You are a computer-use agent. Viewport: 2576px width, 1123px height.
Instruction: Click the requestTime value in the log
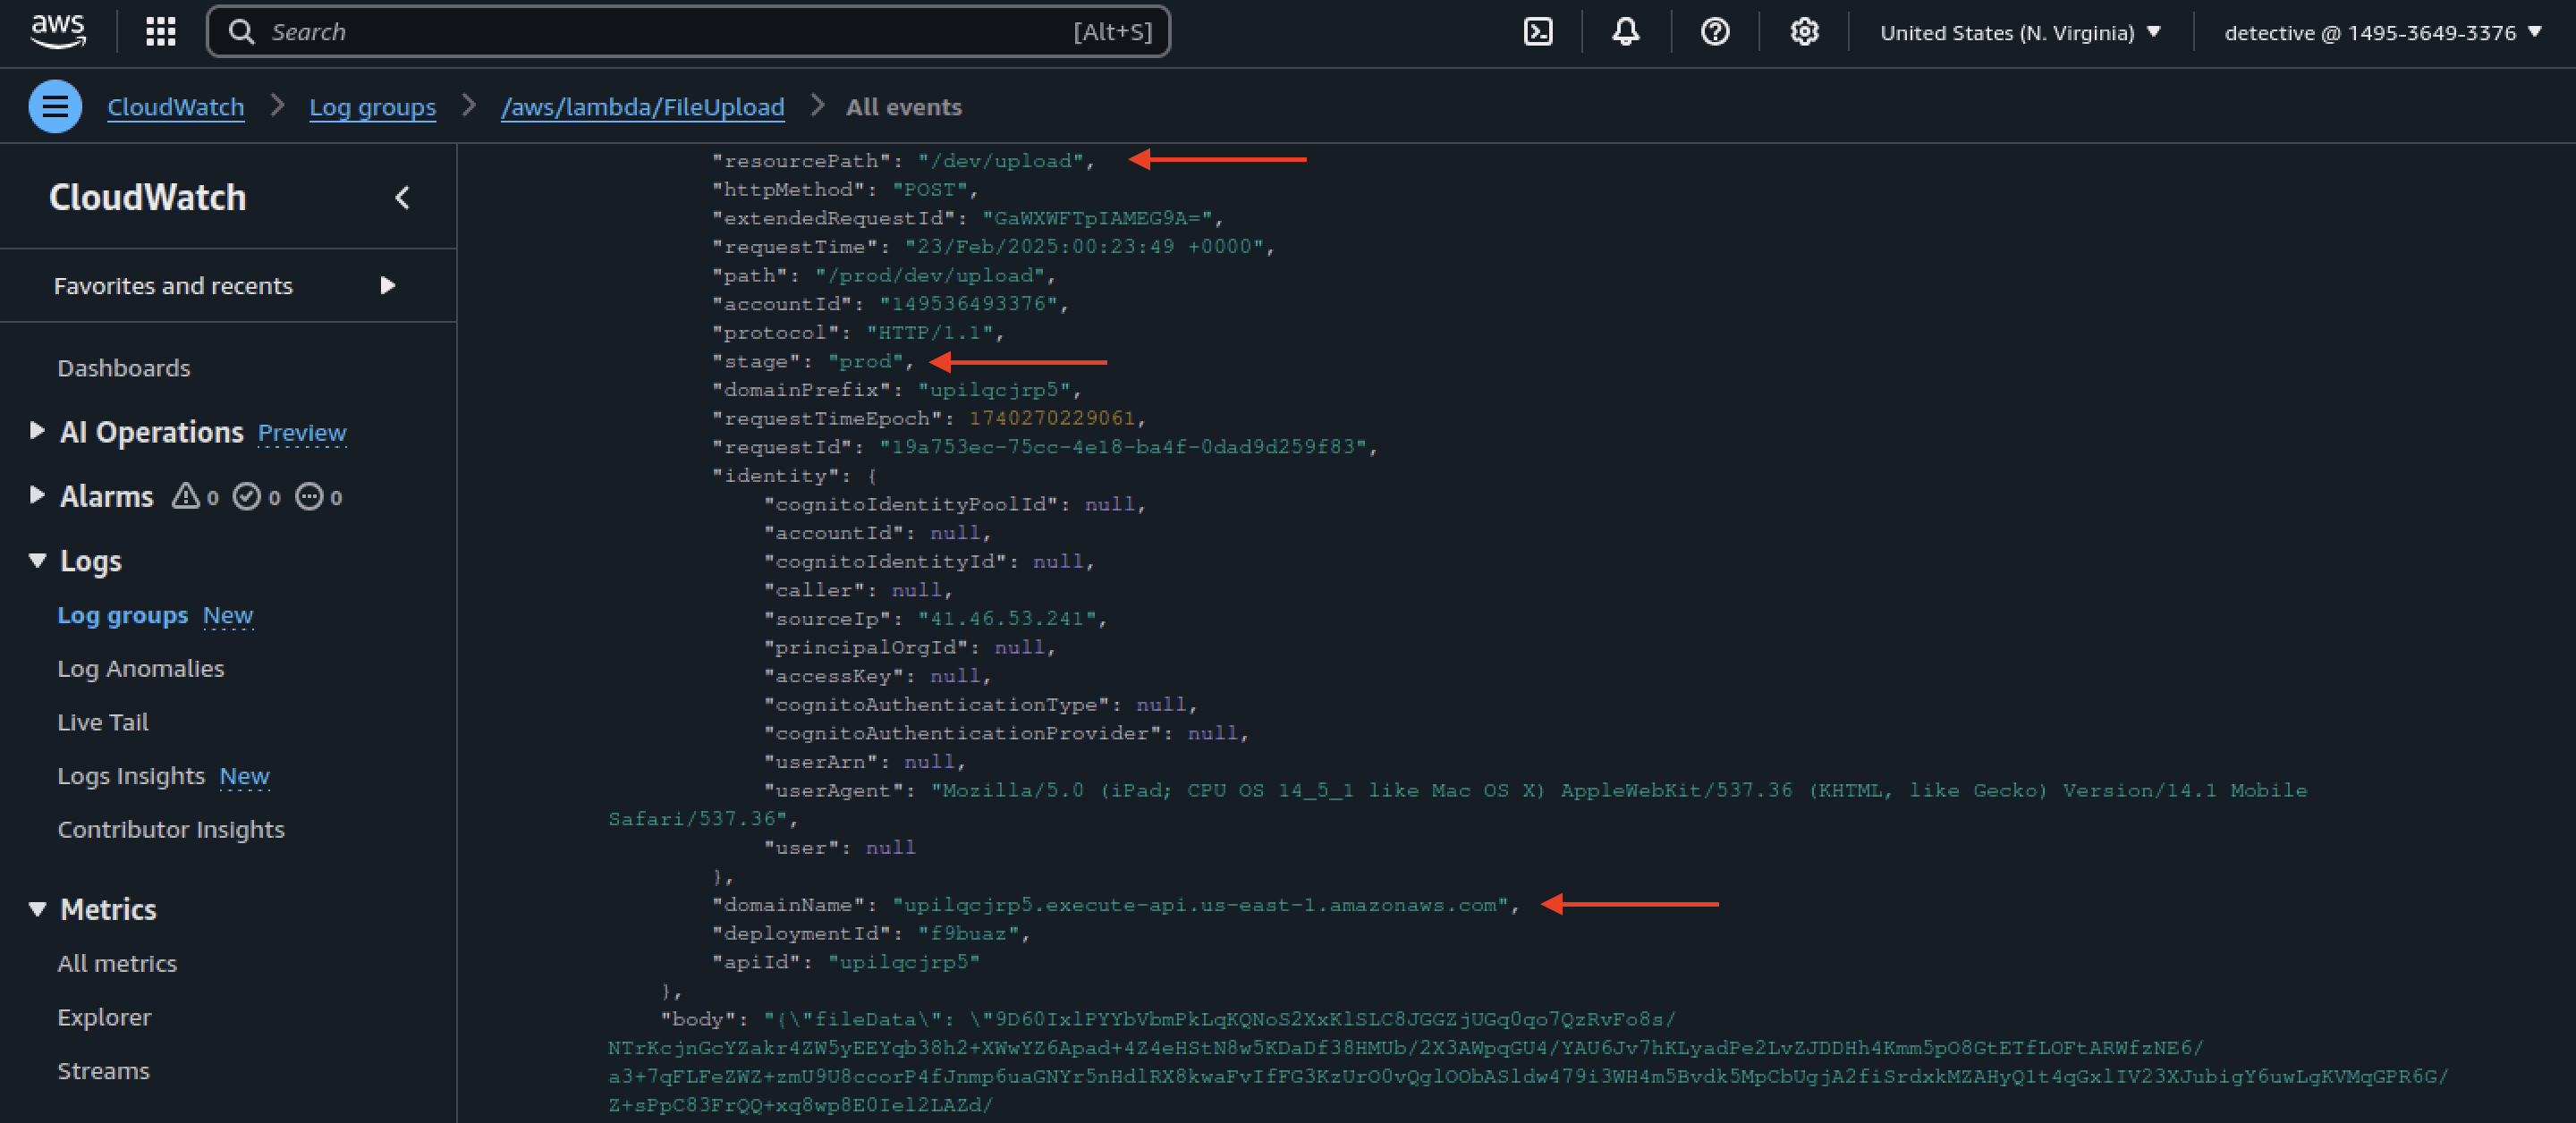point(1084,246)
